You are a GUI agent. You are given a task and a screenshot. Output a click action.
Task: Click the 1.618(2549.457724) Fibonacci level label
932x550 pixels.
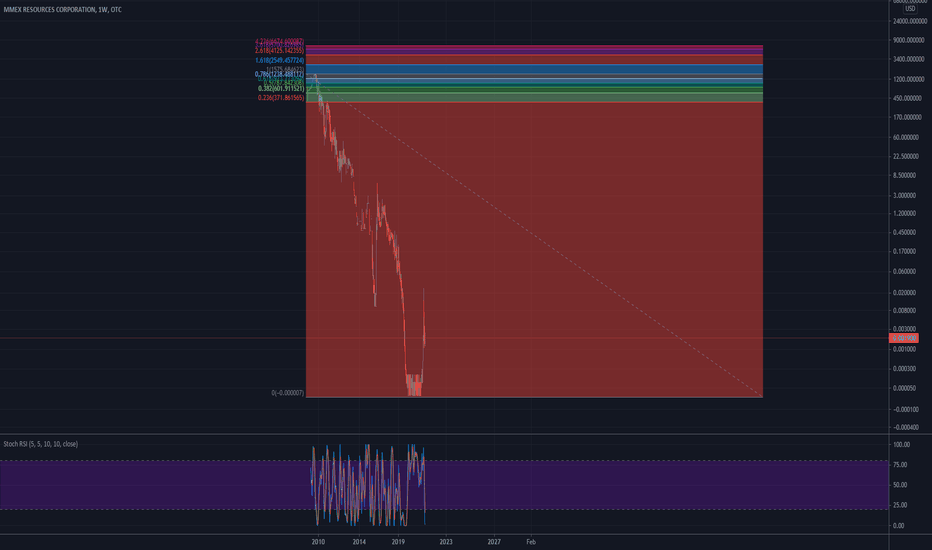[279, 61]
